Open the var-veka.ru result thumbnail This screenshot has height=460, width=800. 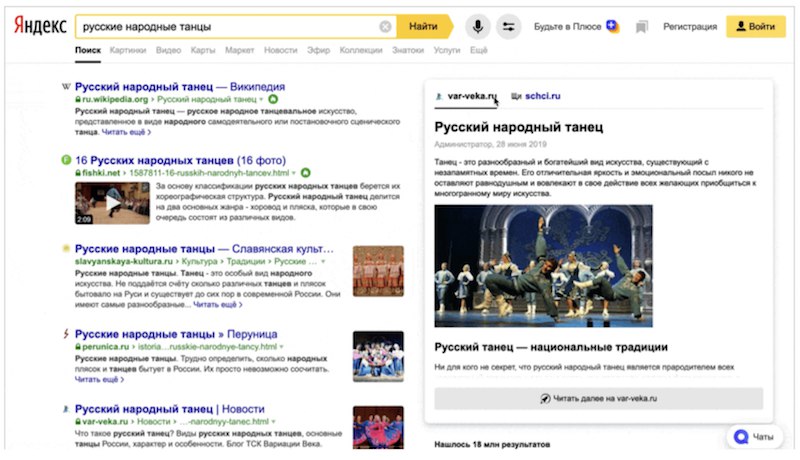point(378,427)
